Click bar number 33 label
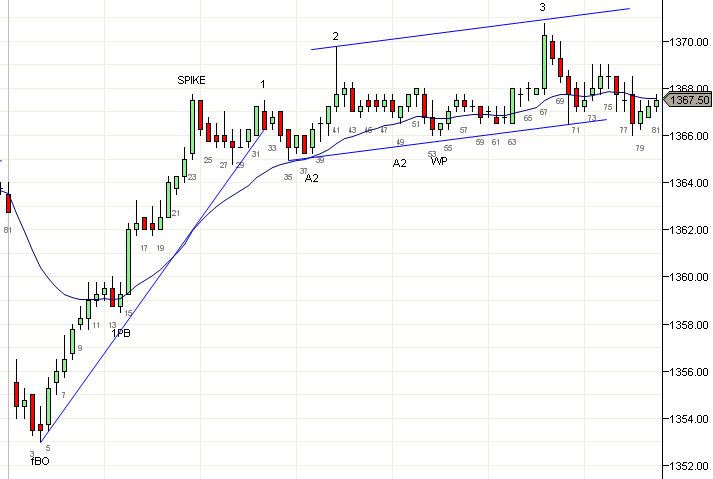The height and width of the screenshot is (479, 713). click(x=272, y=148)
